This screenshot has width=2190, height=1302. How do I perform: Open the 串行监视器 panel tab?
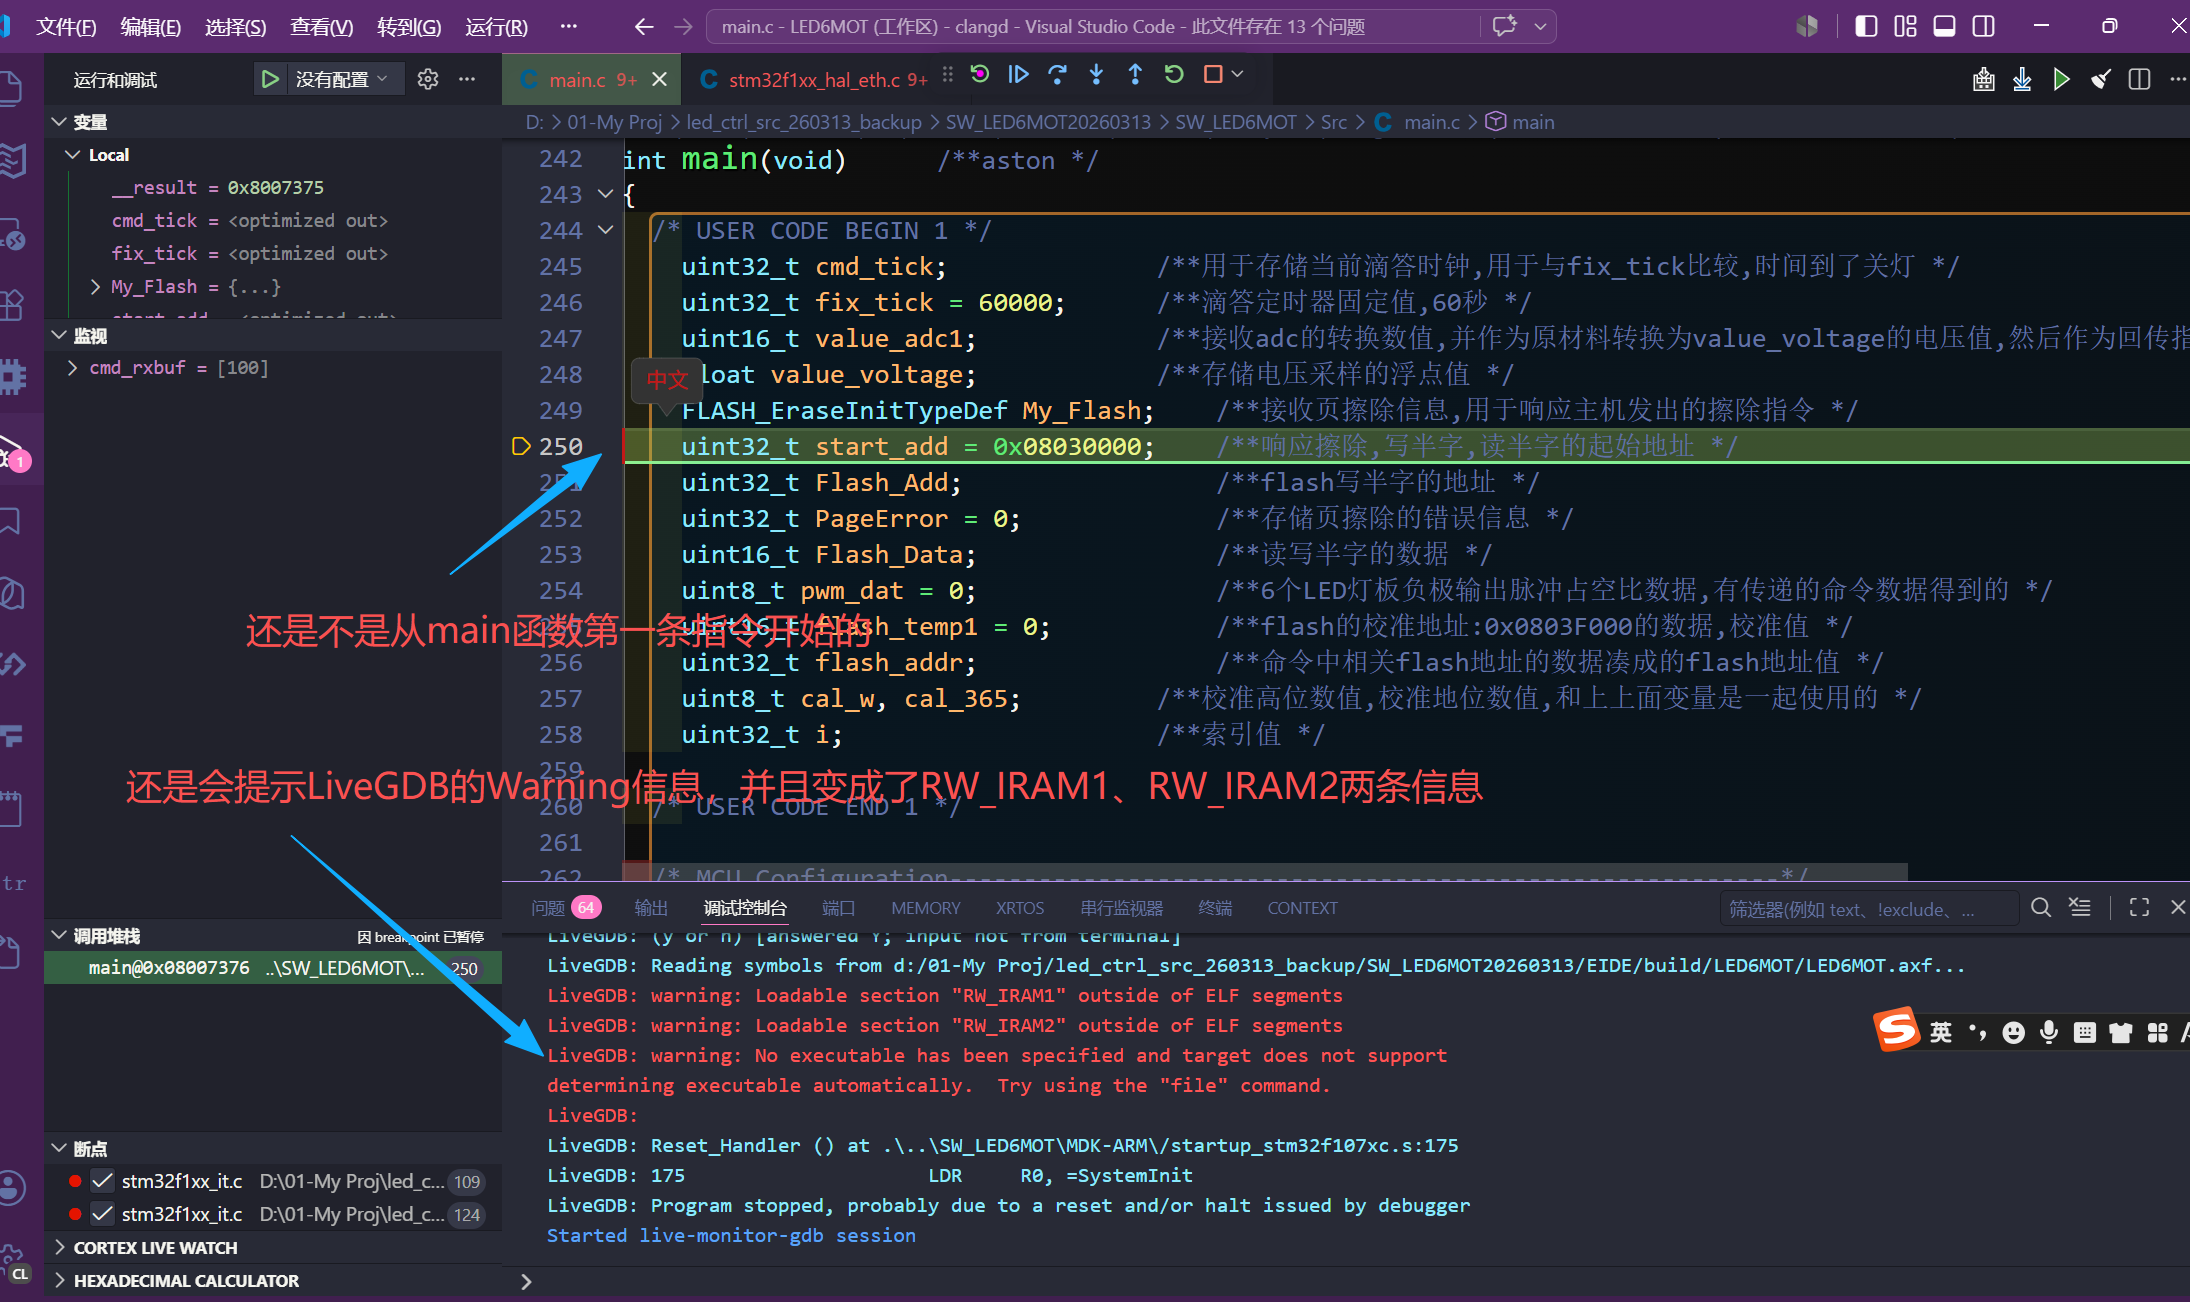coord(1122,908)
